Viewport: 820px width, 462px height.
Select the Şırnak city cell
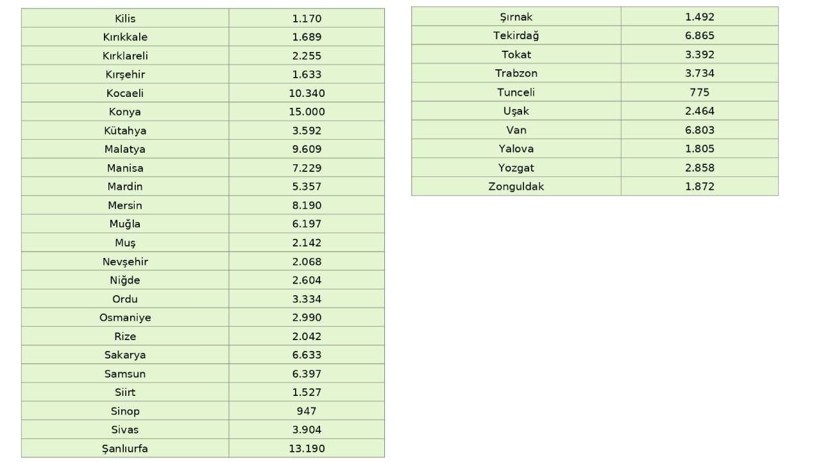[516, 17]
